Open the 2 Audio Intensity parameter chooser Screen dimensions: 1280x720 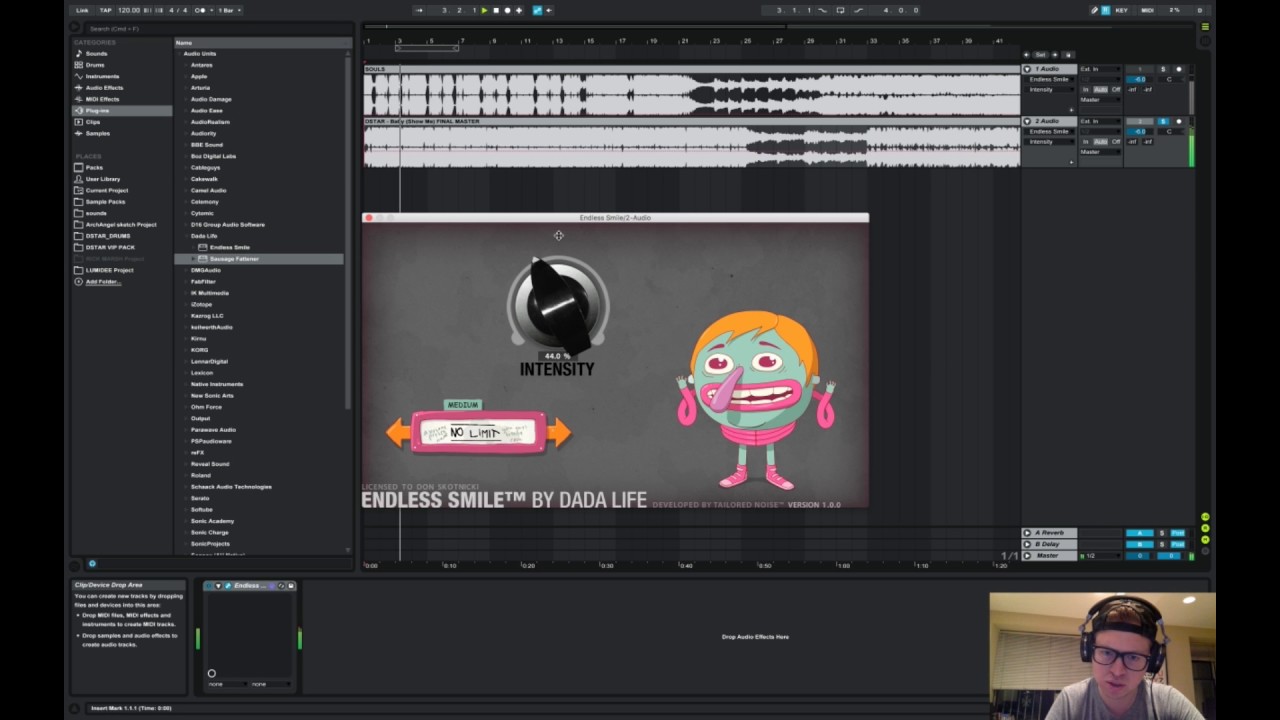coord(1051,142)
